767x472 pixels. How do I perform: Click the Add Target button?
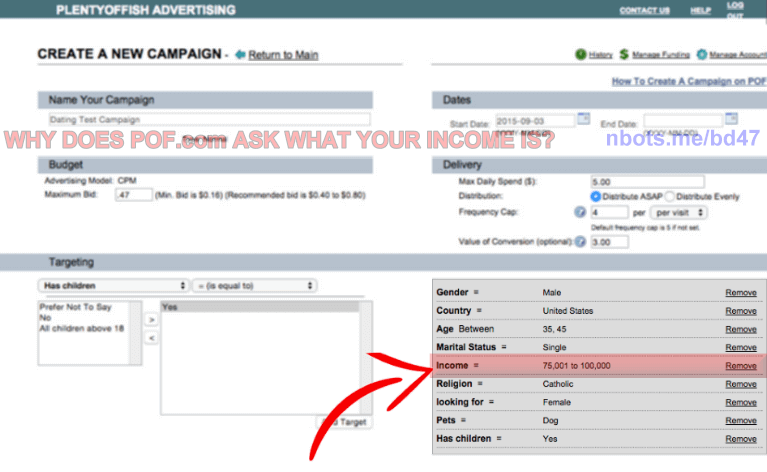coord(345,422)
